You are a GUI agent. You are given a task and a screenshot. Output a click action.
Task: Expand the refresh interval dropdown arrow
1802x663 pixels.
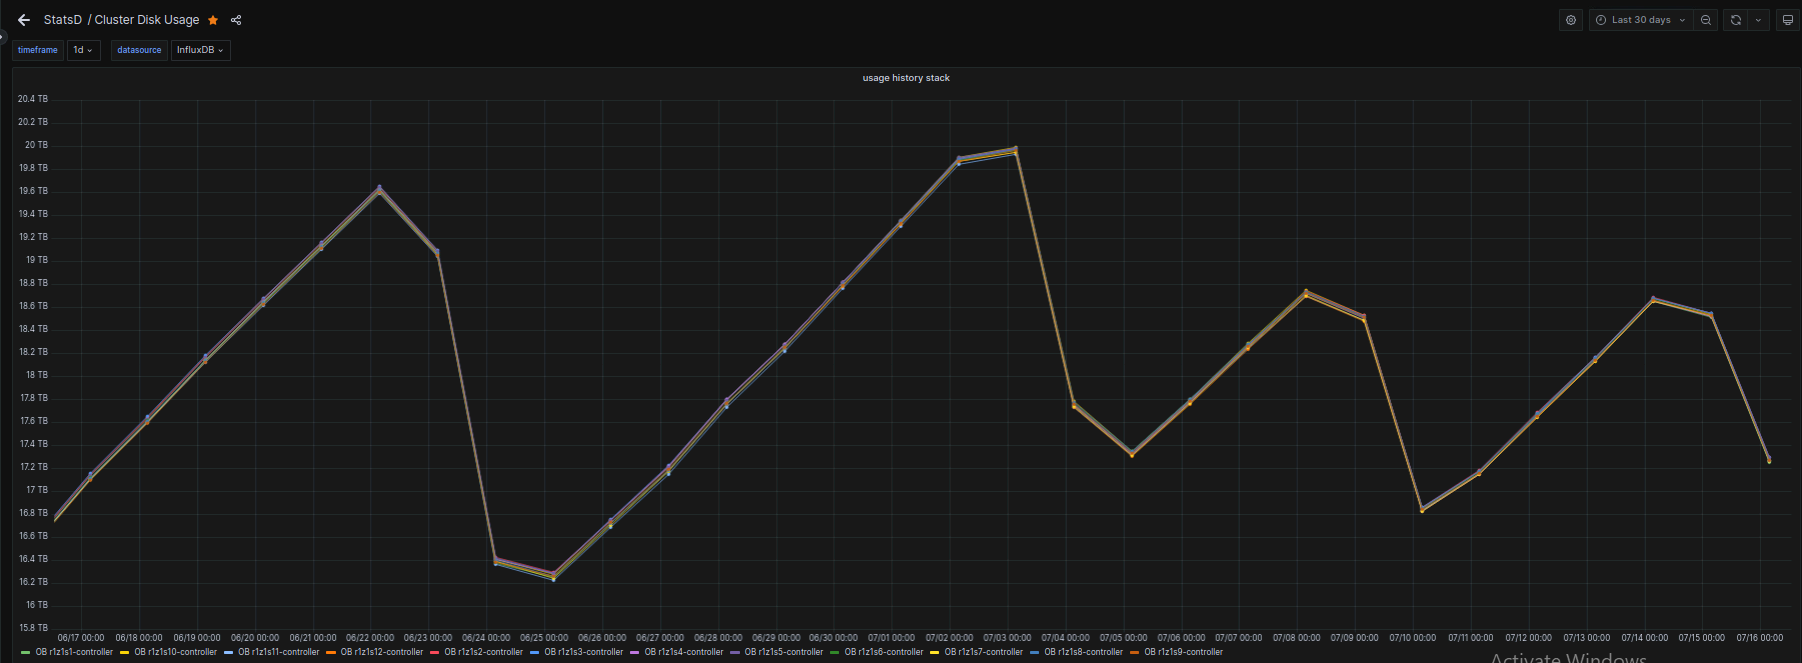tap(1758, 20)
